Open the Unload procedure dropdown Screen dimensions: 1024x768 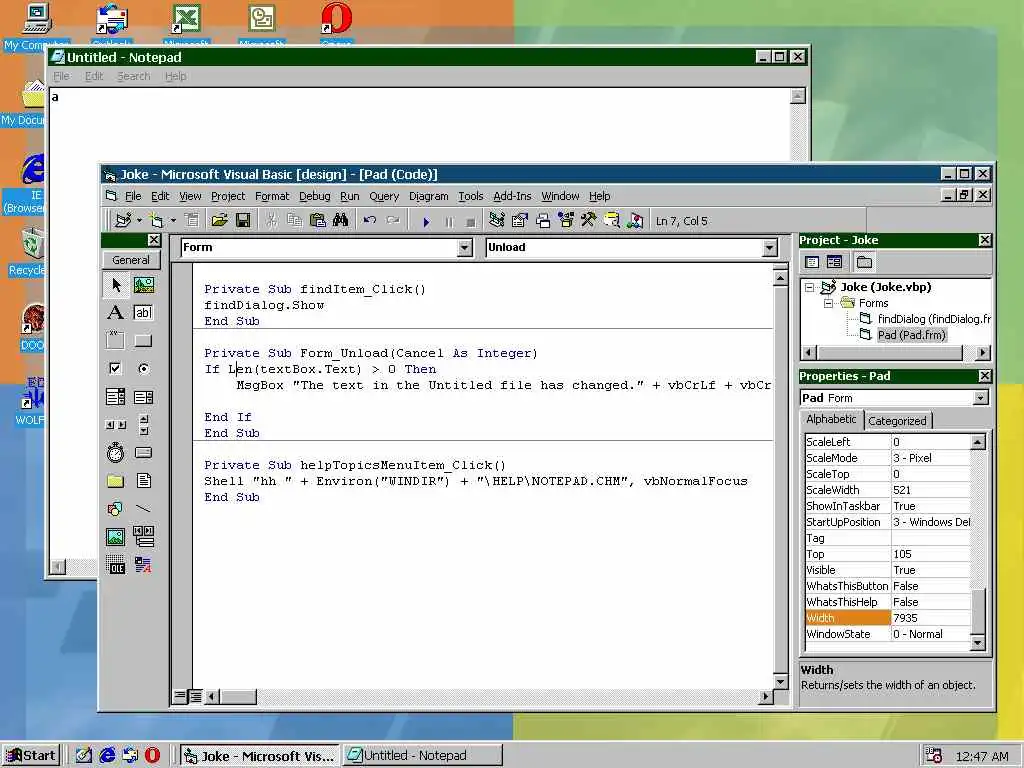[769, 248]
